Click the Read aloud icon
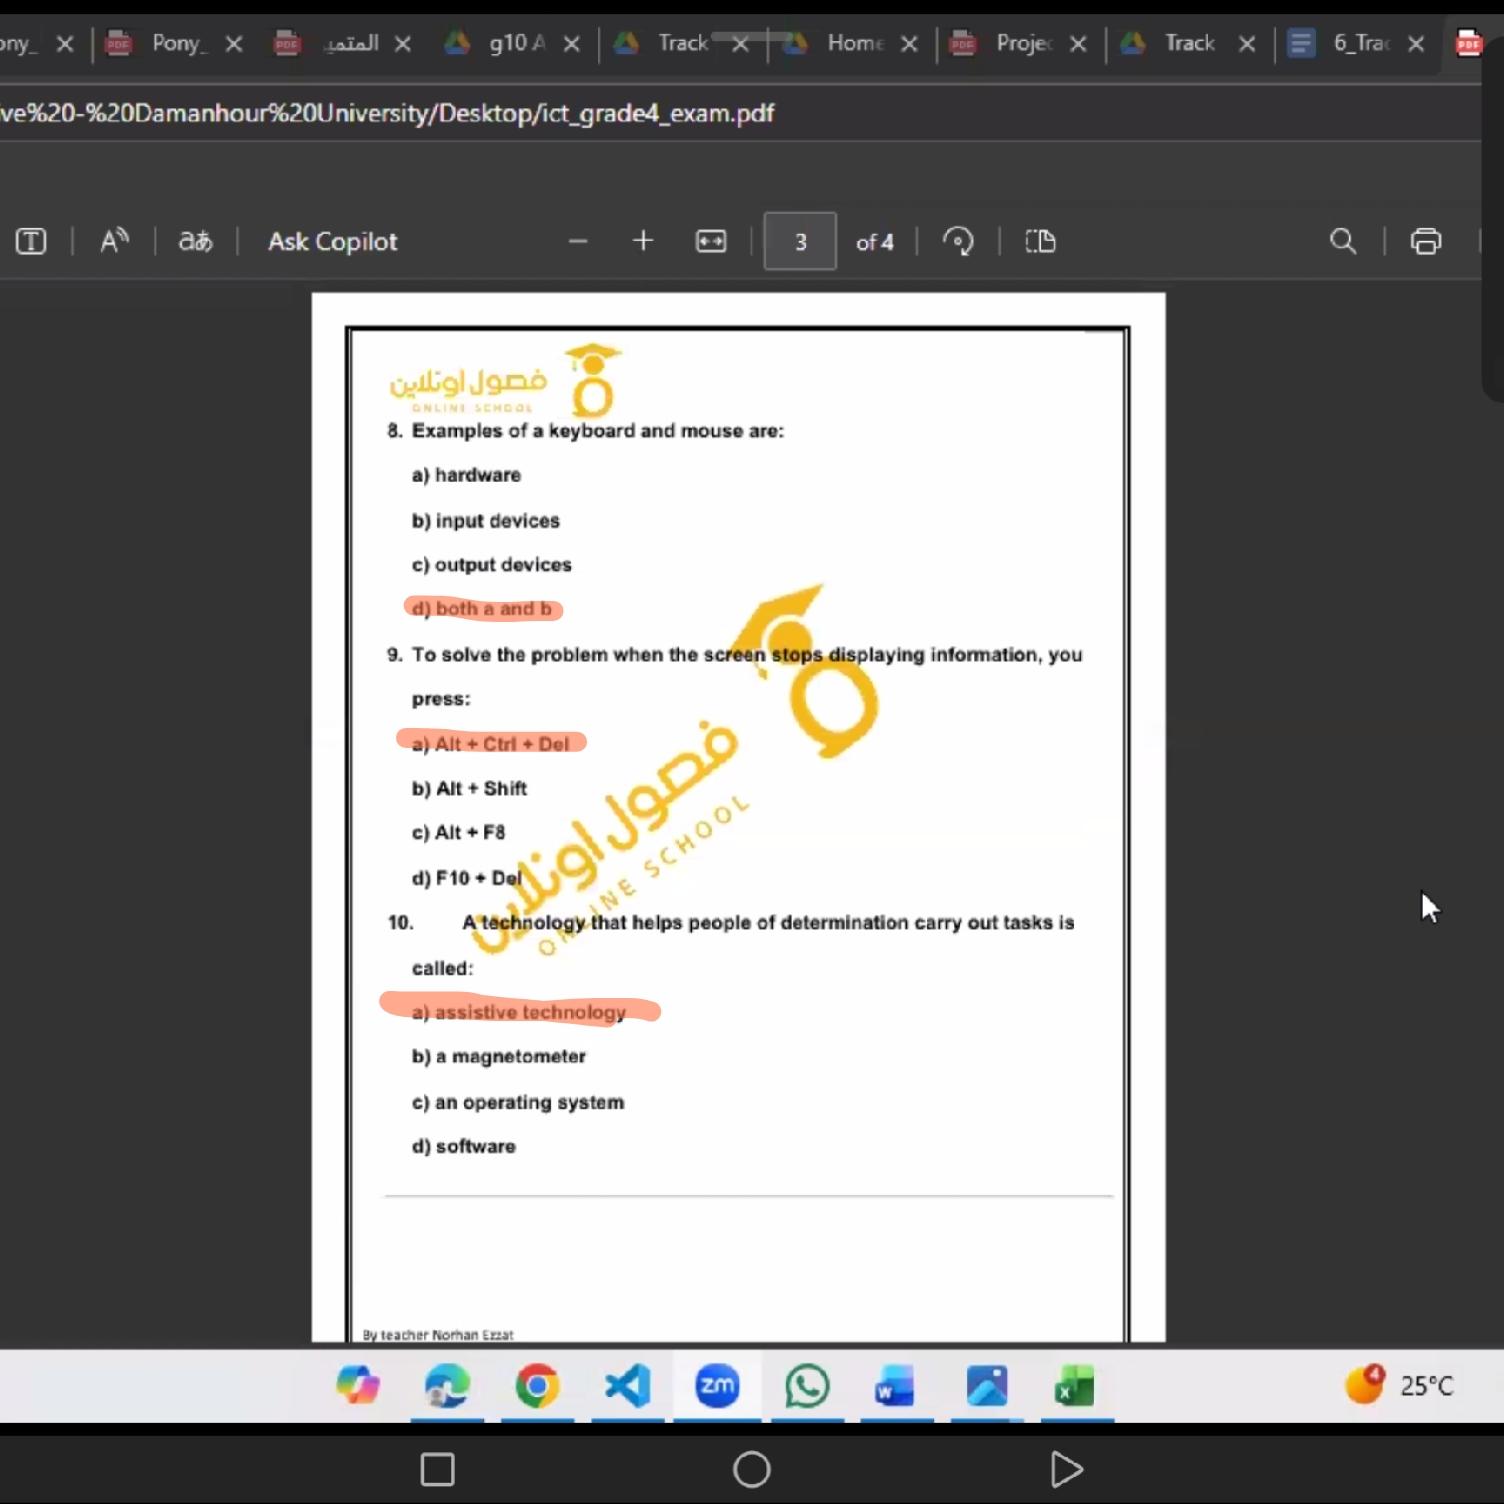 (x=114, y=241)
